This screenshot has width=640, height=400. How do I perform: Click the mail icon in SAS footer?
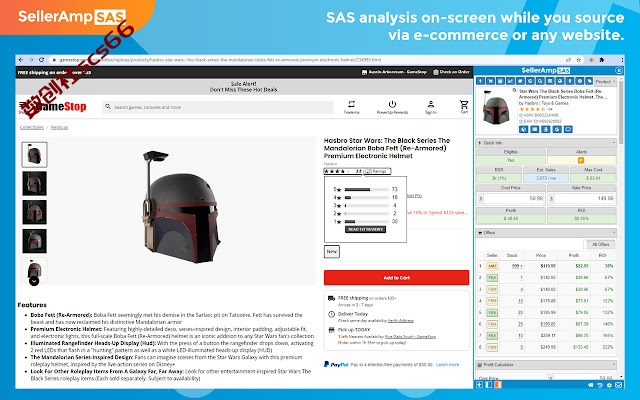point(619,385)
